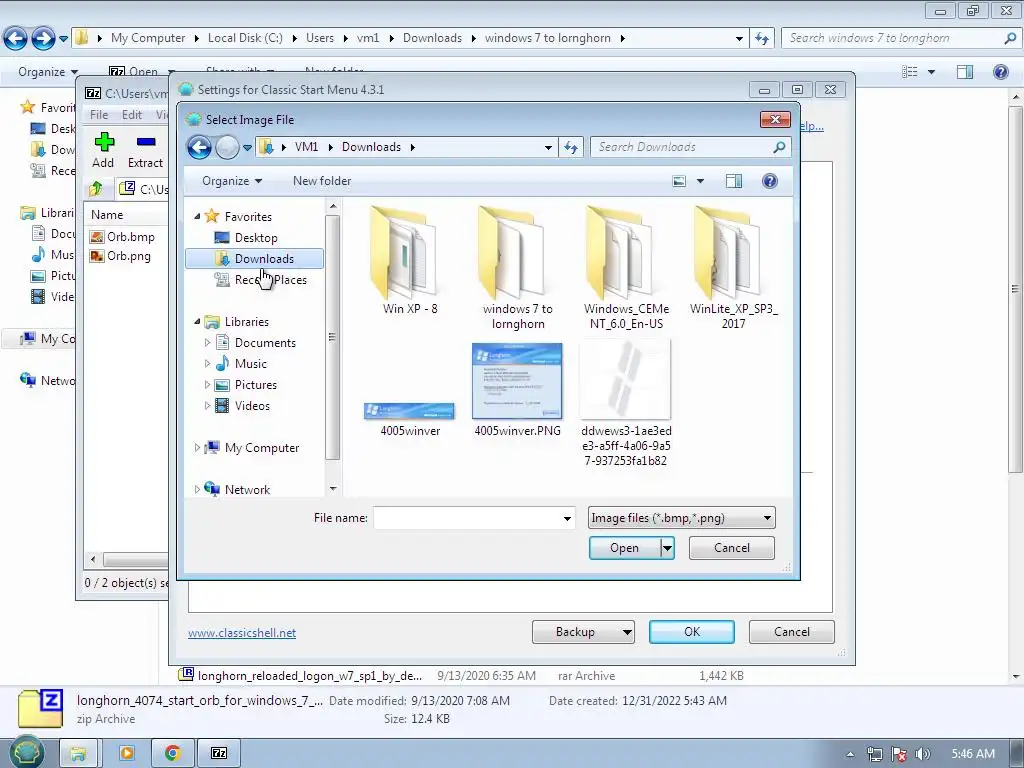Select Orb.png in the 7-Zip list
Screen dimensions: 1024x768
pos(121,256)
